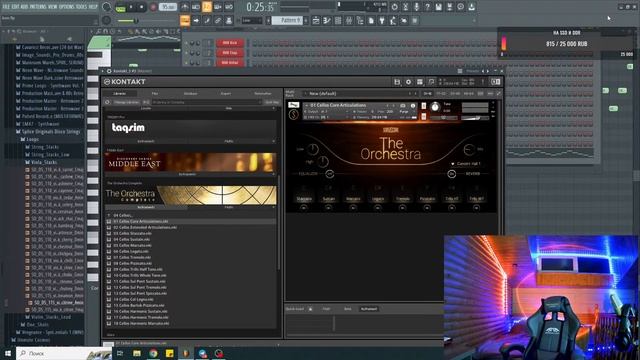This screenshot has width=640, height=360.
Task: Switch to FL Studio taskbar icon
Action: click(x=186, y=353)
